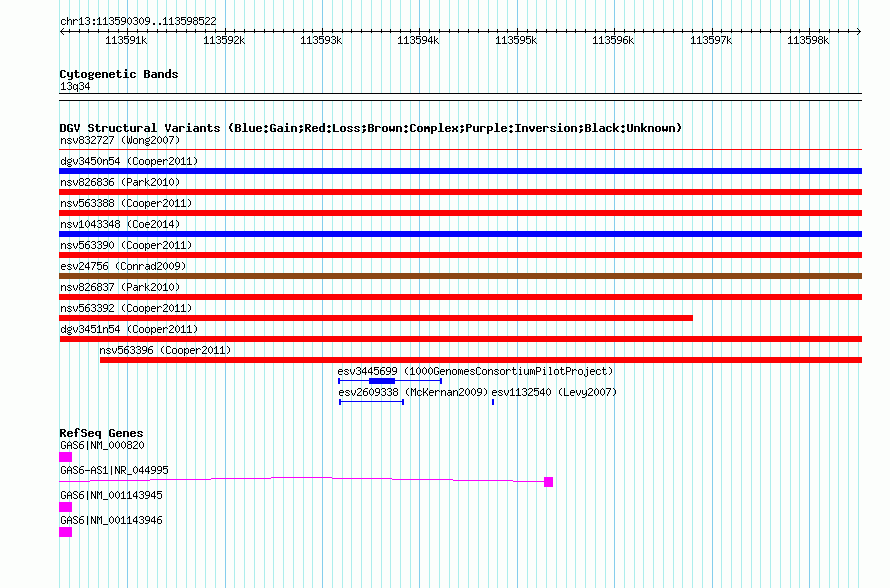Open esv3445699 (1000GenomesConsortiumPilotProject) label

pyautogui.click(x=475, y=371)
